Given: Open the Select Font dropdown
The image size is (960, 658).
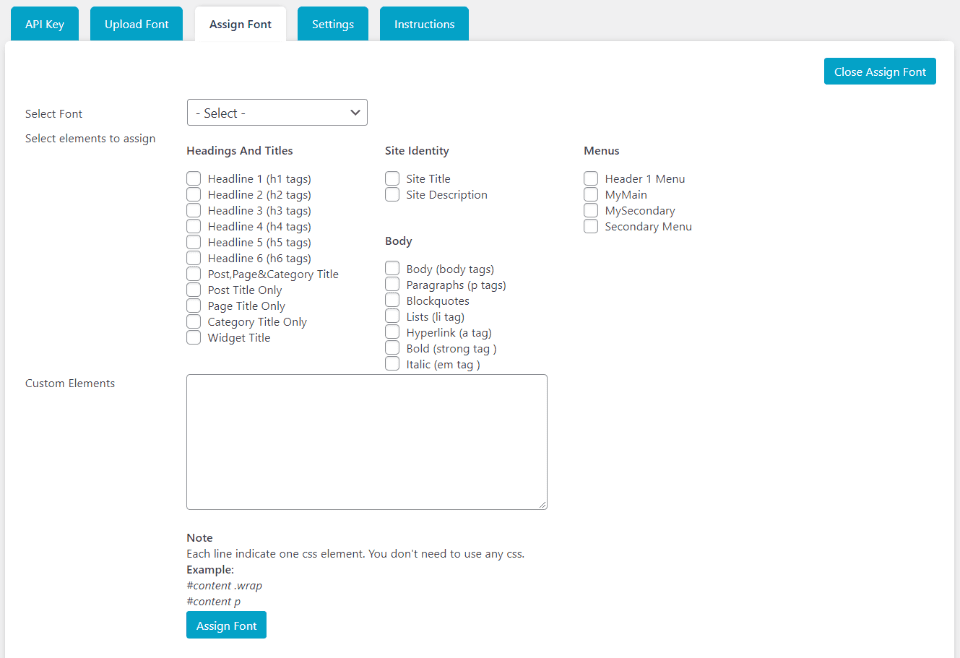Looking at the screenshot, I should [x=277, y=113].
